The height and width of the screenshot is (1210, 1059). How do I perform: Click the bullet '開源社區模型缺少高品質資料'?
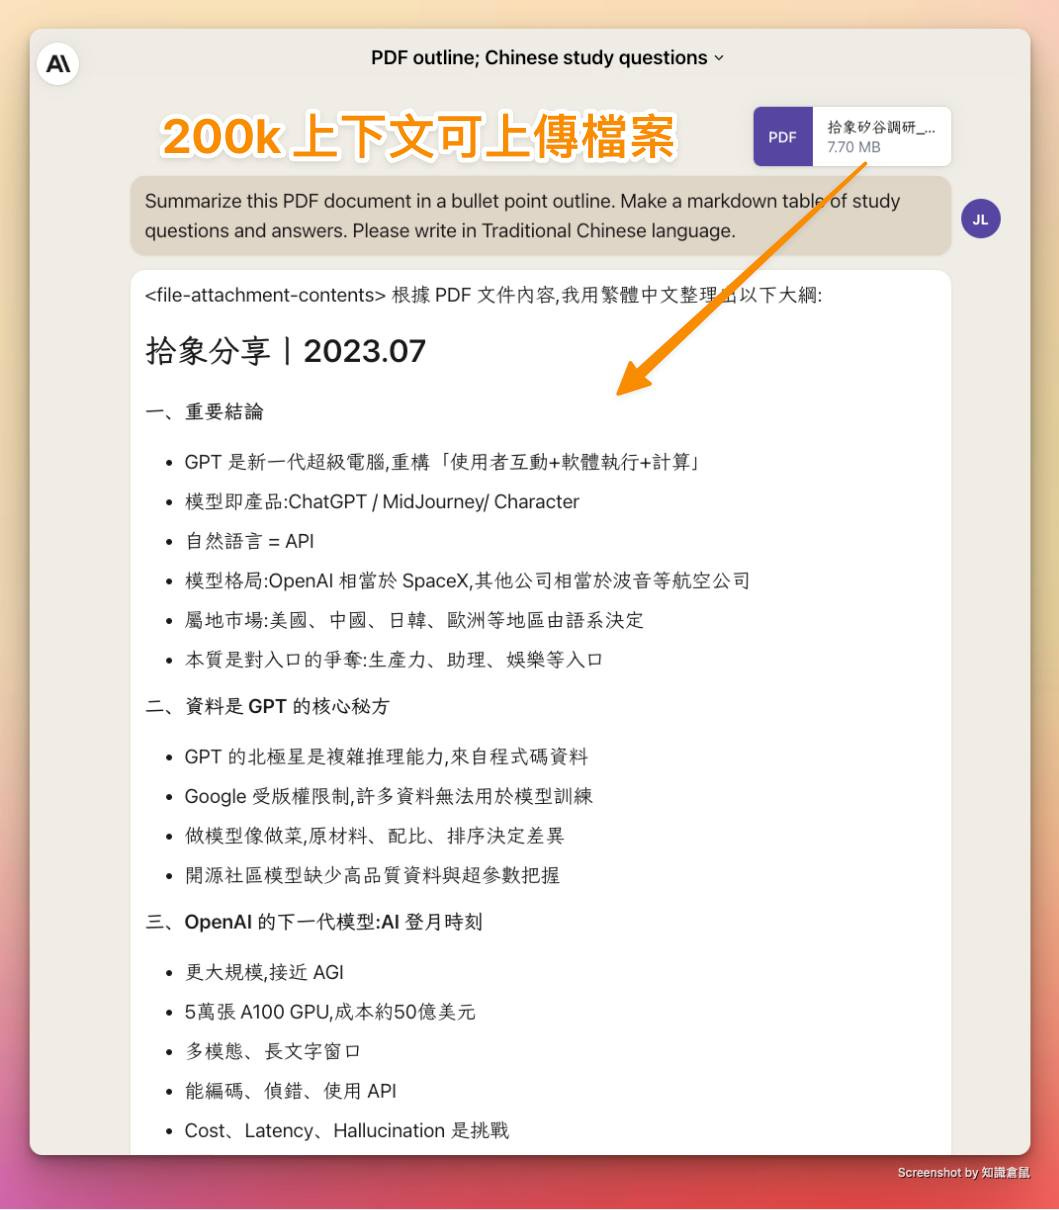click(372, 875)
